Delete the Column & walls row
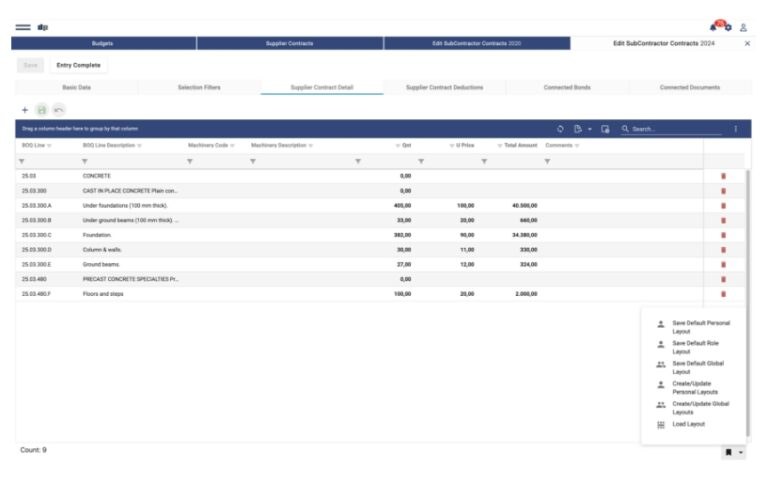This screenshot has width=768, height=483. pyautogui.click(x=723, y=250)
